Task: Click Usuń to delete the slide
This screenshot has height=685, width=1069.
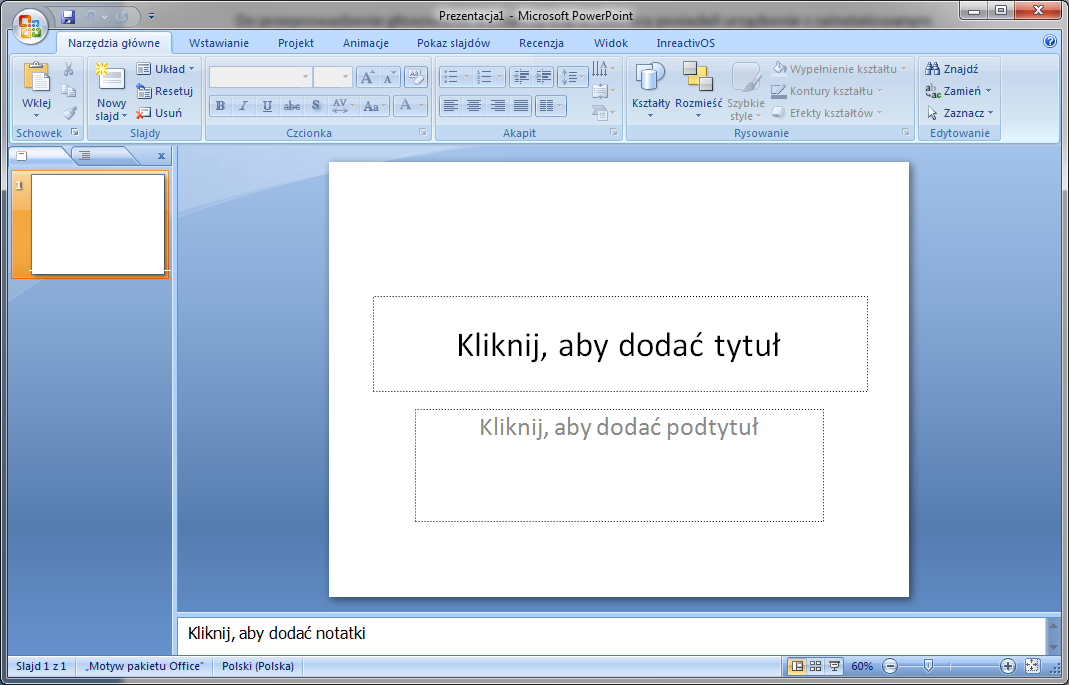Action: pos(159,112)
